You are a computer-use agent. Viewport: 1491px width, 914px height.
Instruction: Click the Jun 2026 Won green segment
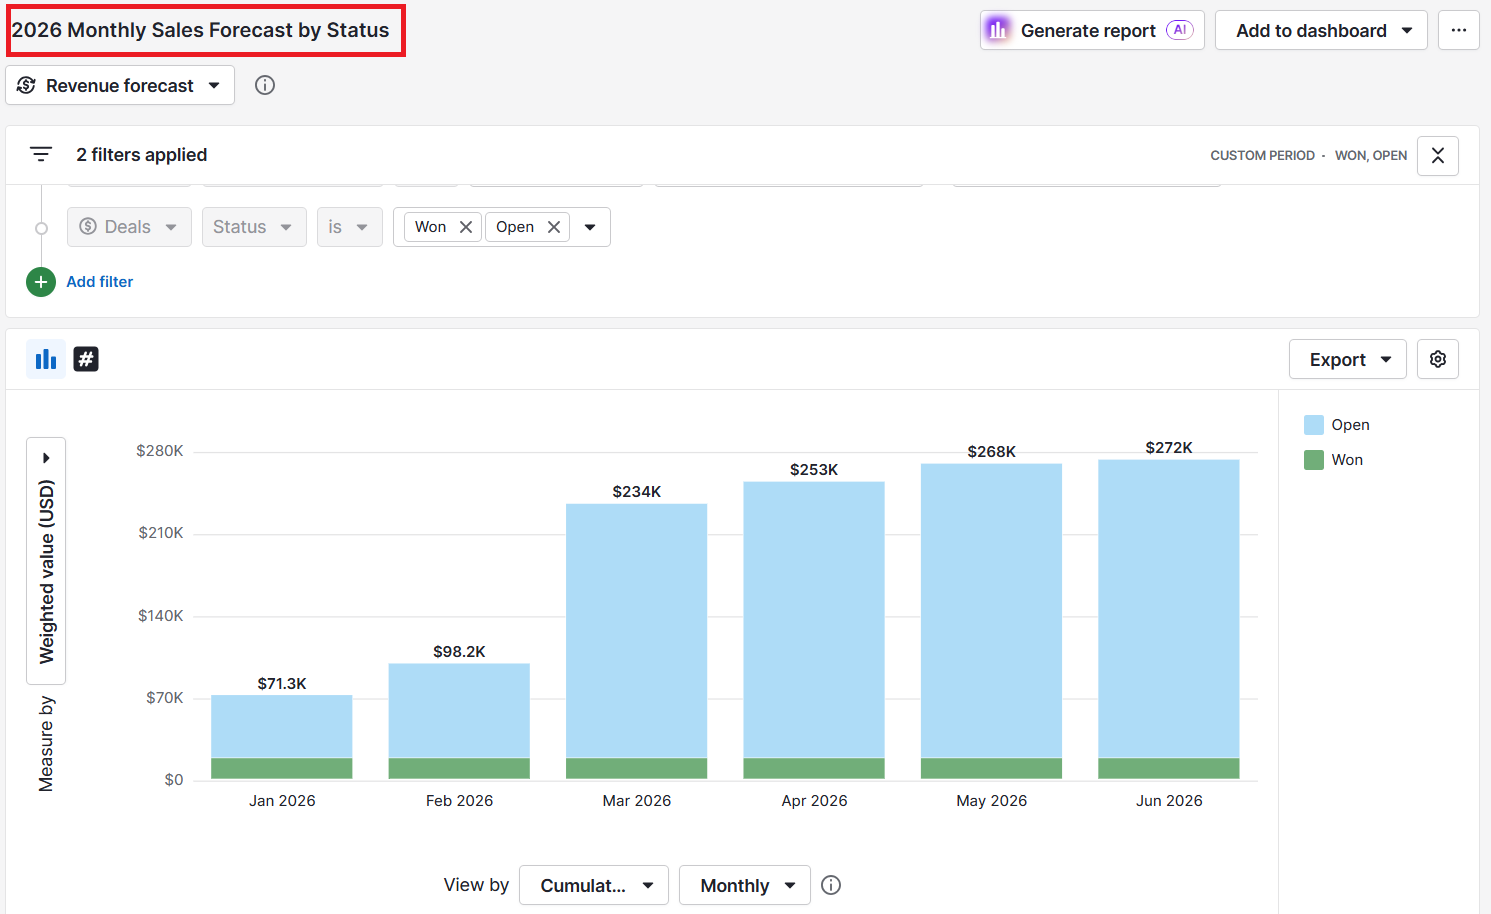click(1169, 769)
